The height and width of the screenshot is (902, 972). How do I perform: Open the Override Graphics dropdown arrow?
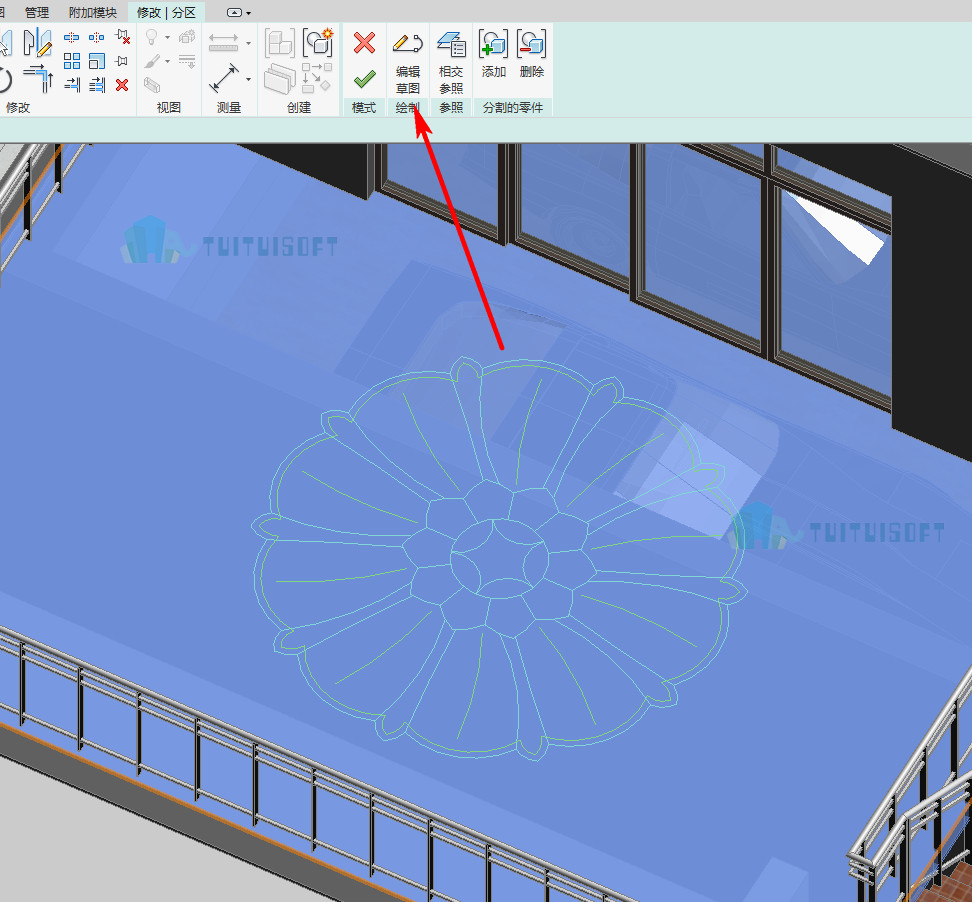pos(167,61)
